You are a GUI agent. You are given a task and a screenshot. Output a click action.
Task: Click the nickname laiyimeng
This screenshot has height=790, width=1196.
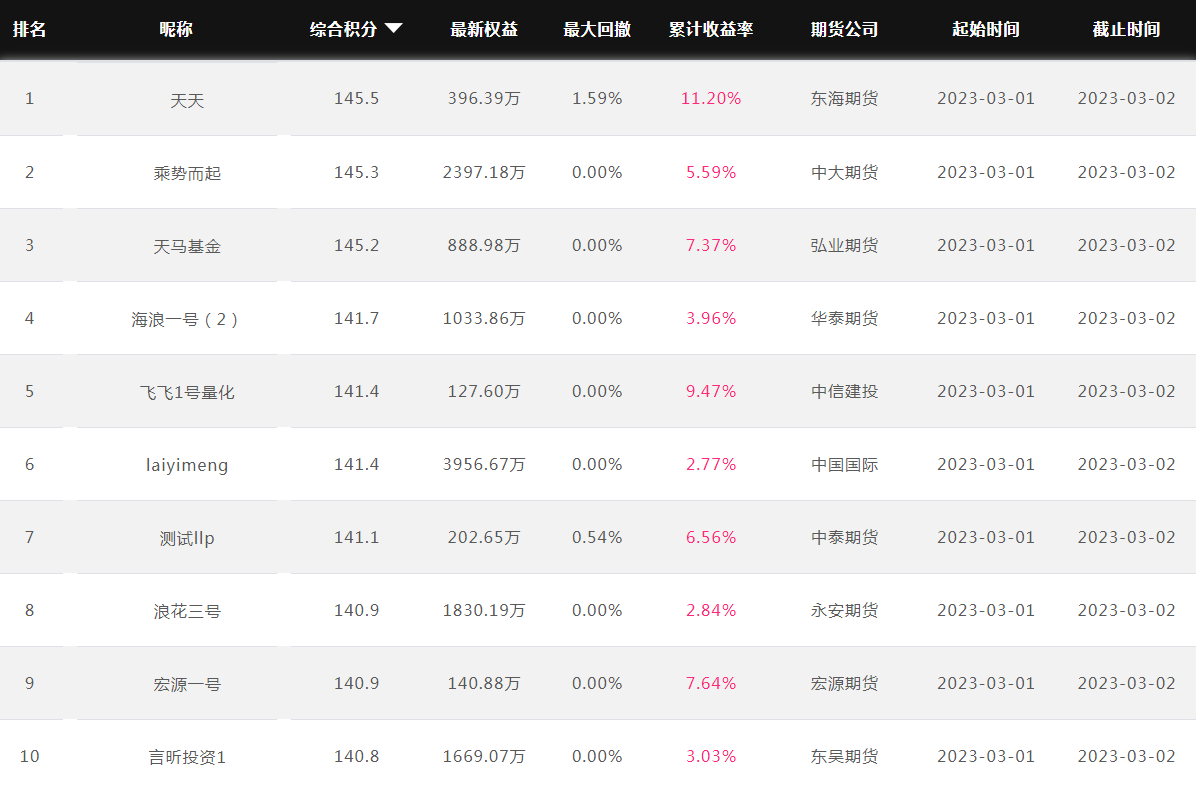187,465
